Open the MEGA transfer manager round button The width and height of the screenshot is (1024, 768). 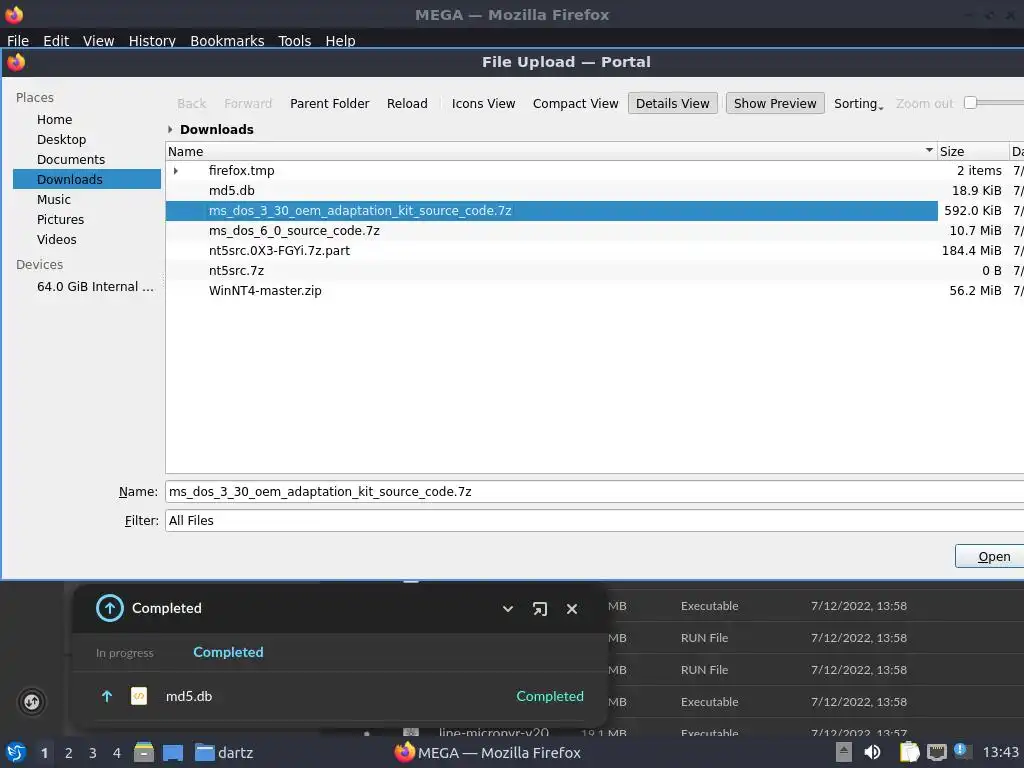[31, 702]
